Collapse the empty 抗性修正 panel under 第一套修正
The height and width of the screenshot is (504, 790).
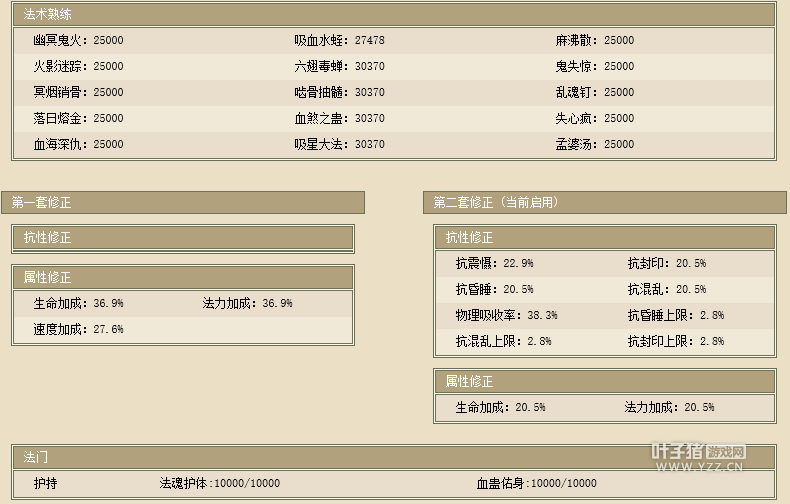[x=48, y=238]
